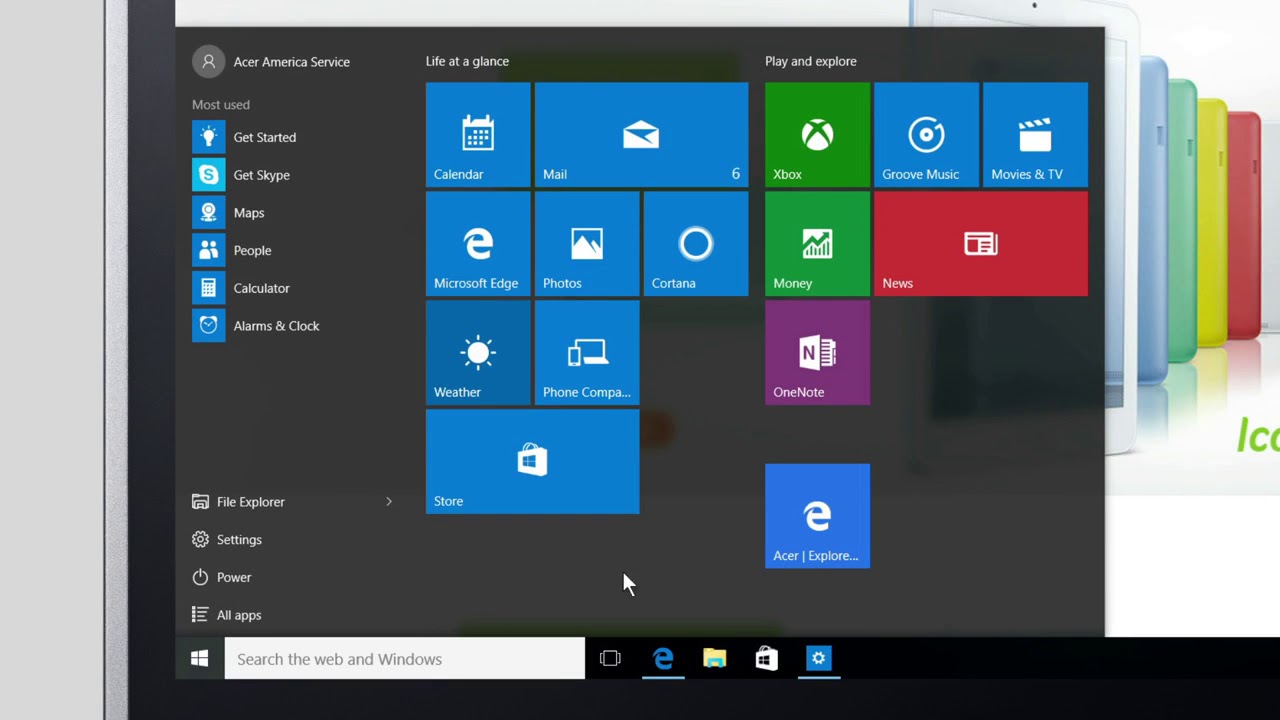
Task: Open the Cortana tile
Action: coord(696,244)
